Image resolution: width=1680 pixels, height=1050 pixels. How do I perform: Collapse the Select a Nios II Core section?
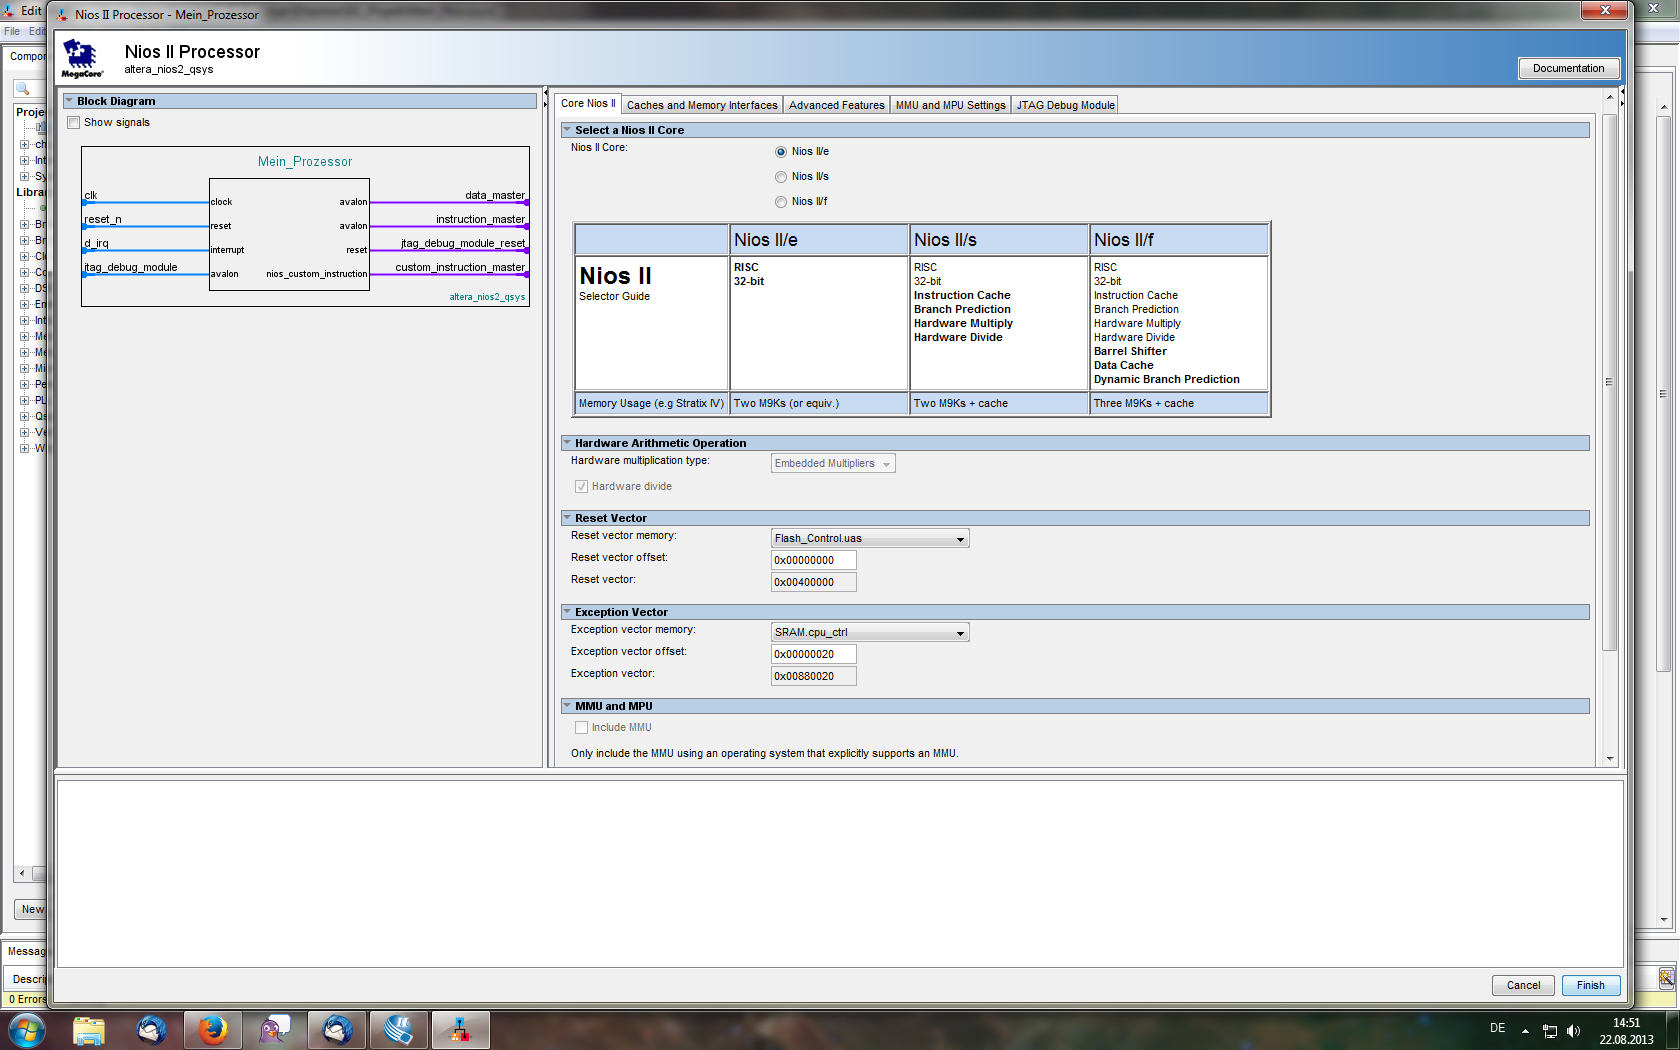[x=567, y=130]
